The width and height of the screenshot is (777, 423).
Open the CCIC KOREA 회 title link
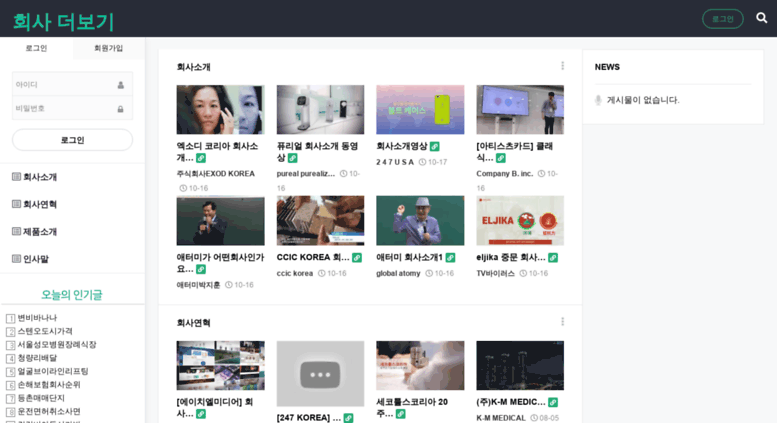point(313,257)
